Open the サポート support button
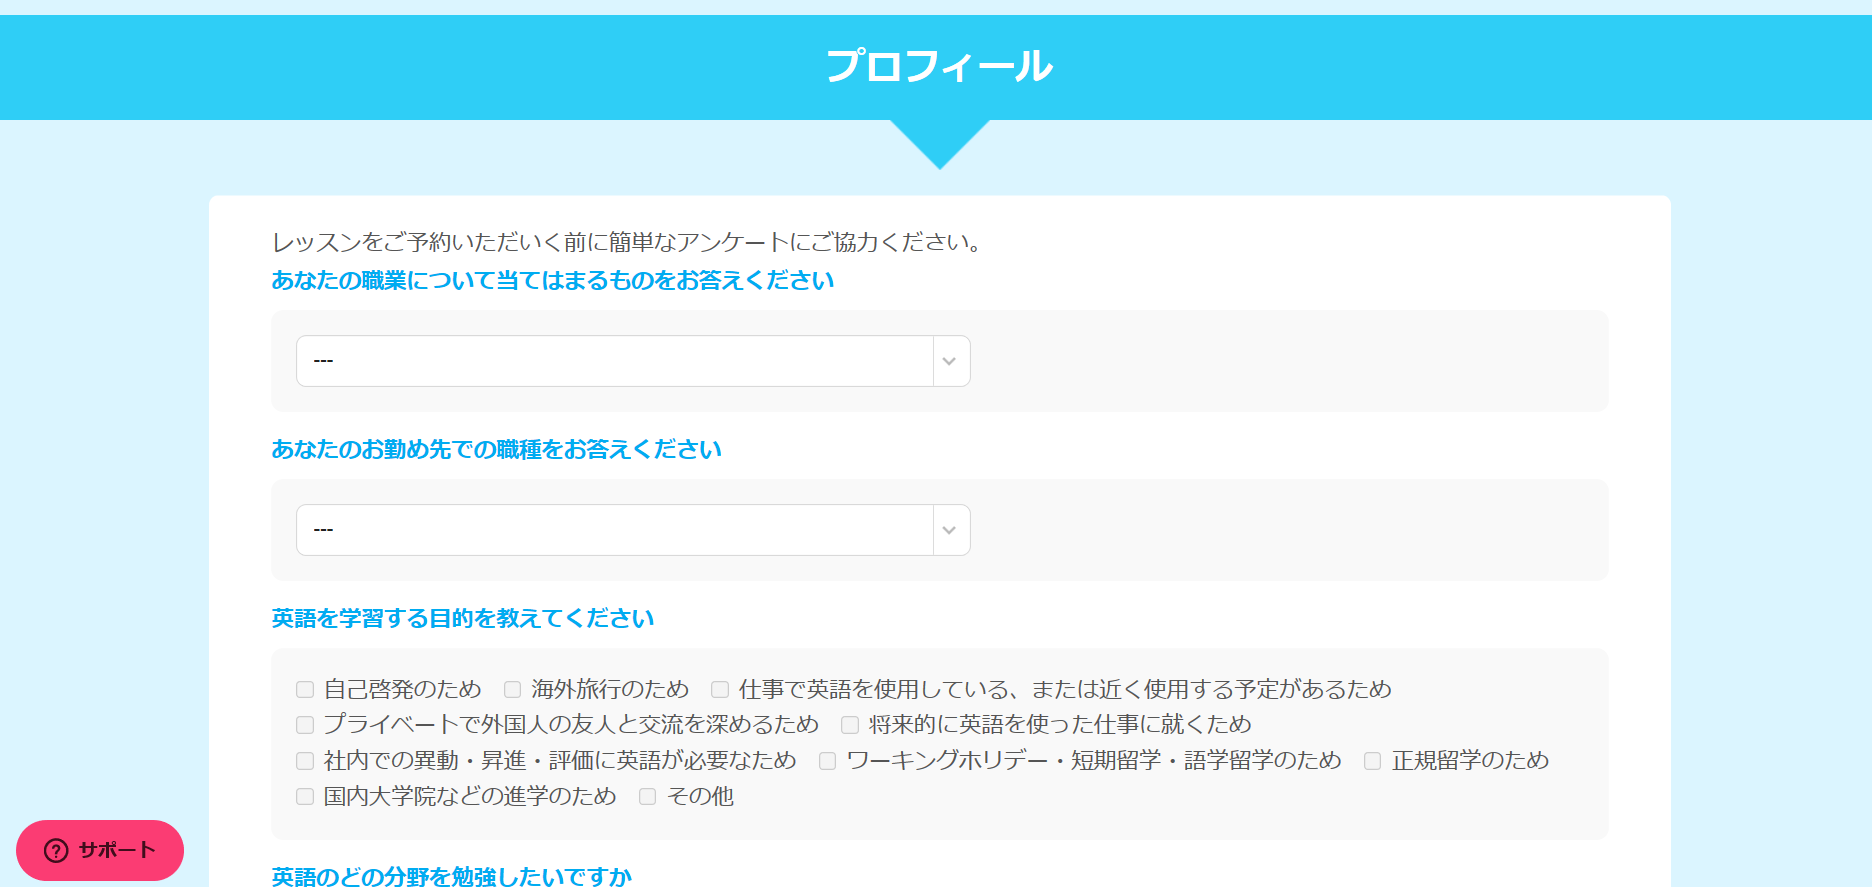 coord(100,851)
